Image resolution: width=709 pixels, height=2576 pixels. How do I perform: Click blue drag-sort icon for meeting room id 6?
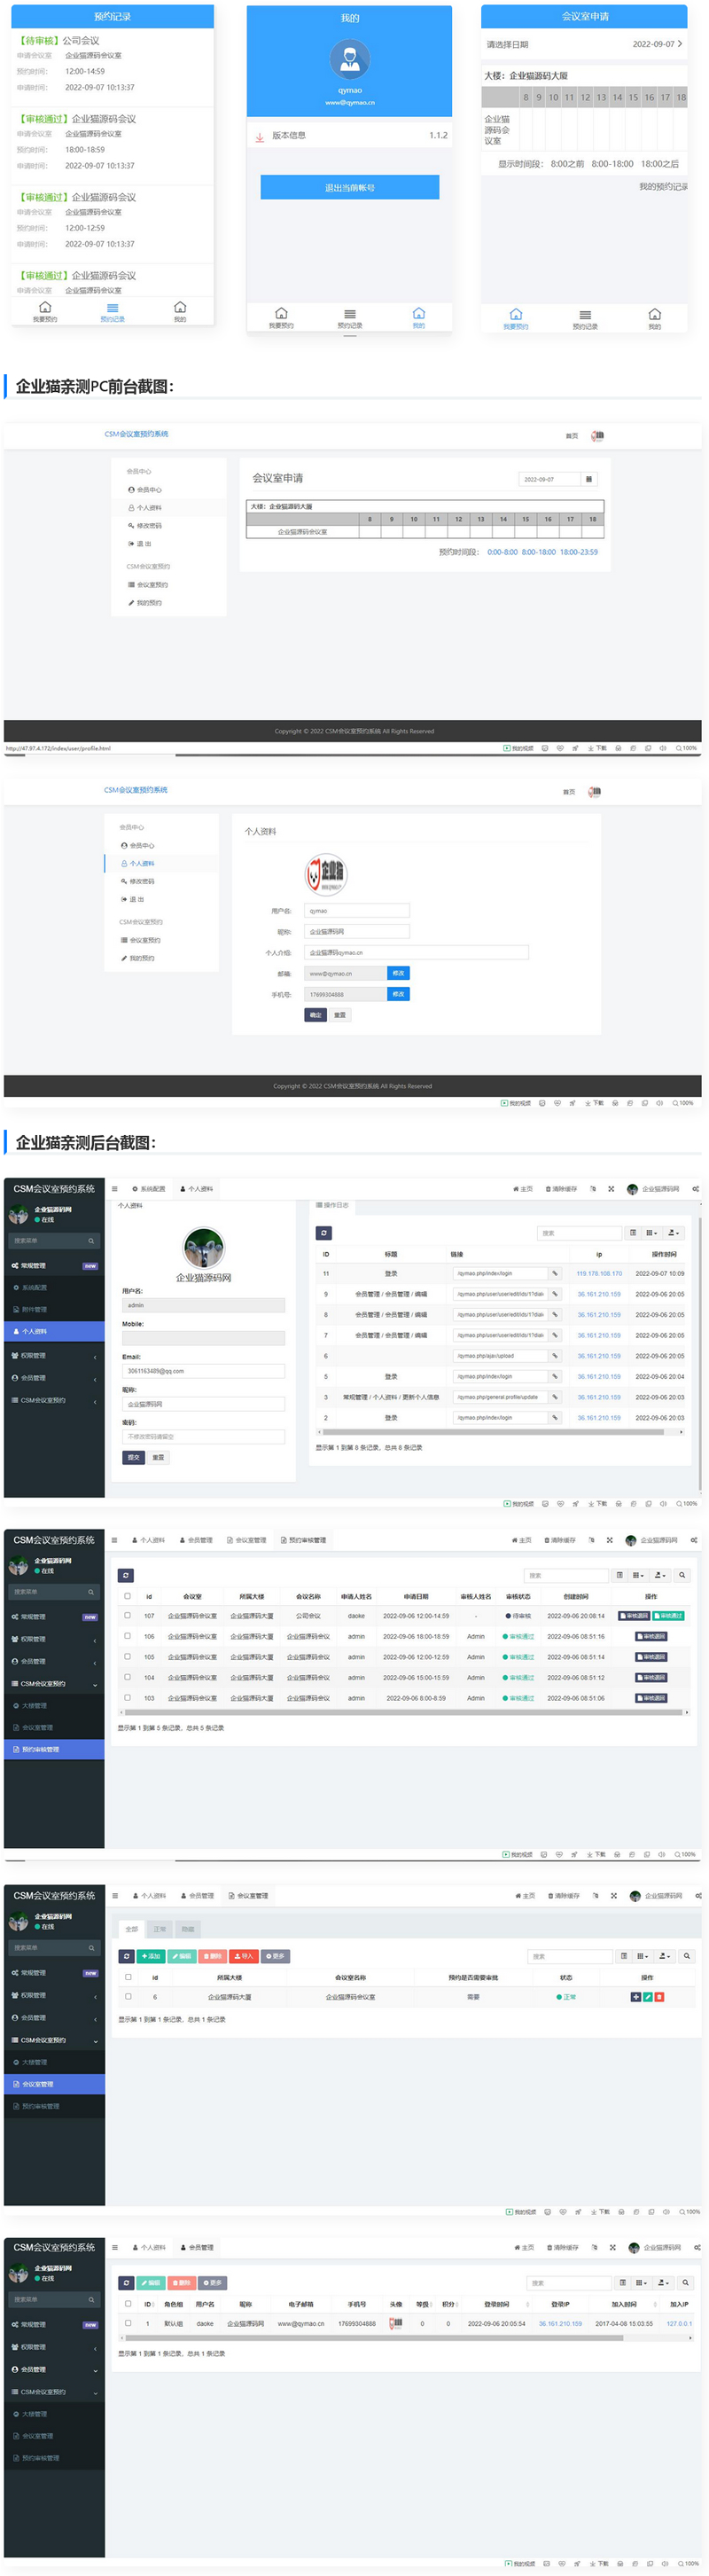(635, 1997)
